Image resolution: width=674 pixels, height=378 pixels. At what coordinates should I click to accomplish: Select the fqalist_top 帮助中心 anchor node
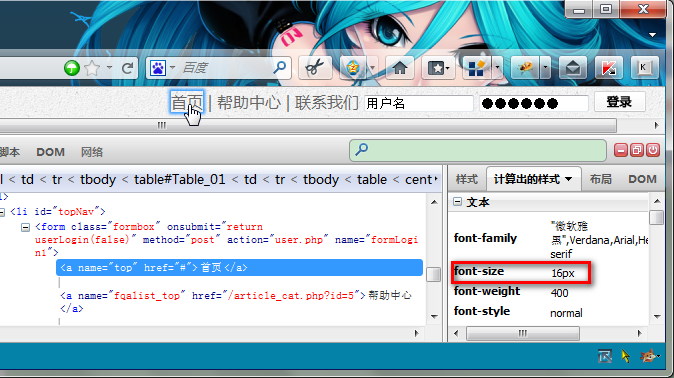coord(236,302)
